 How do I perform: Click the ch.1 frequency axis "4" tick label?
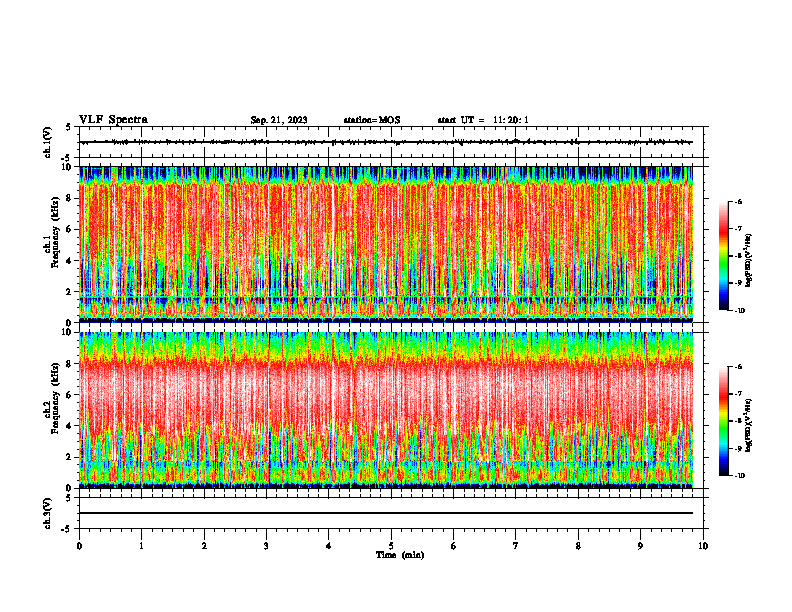(x=70, y=261)
